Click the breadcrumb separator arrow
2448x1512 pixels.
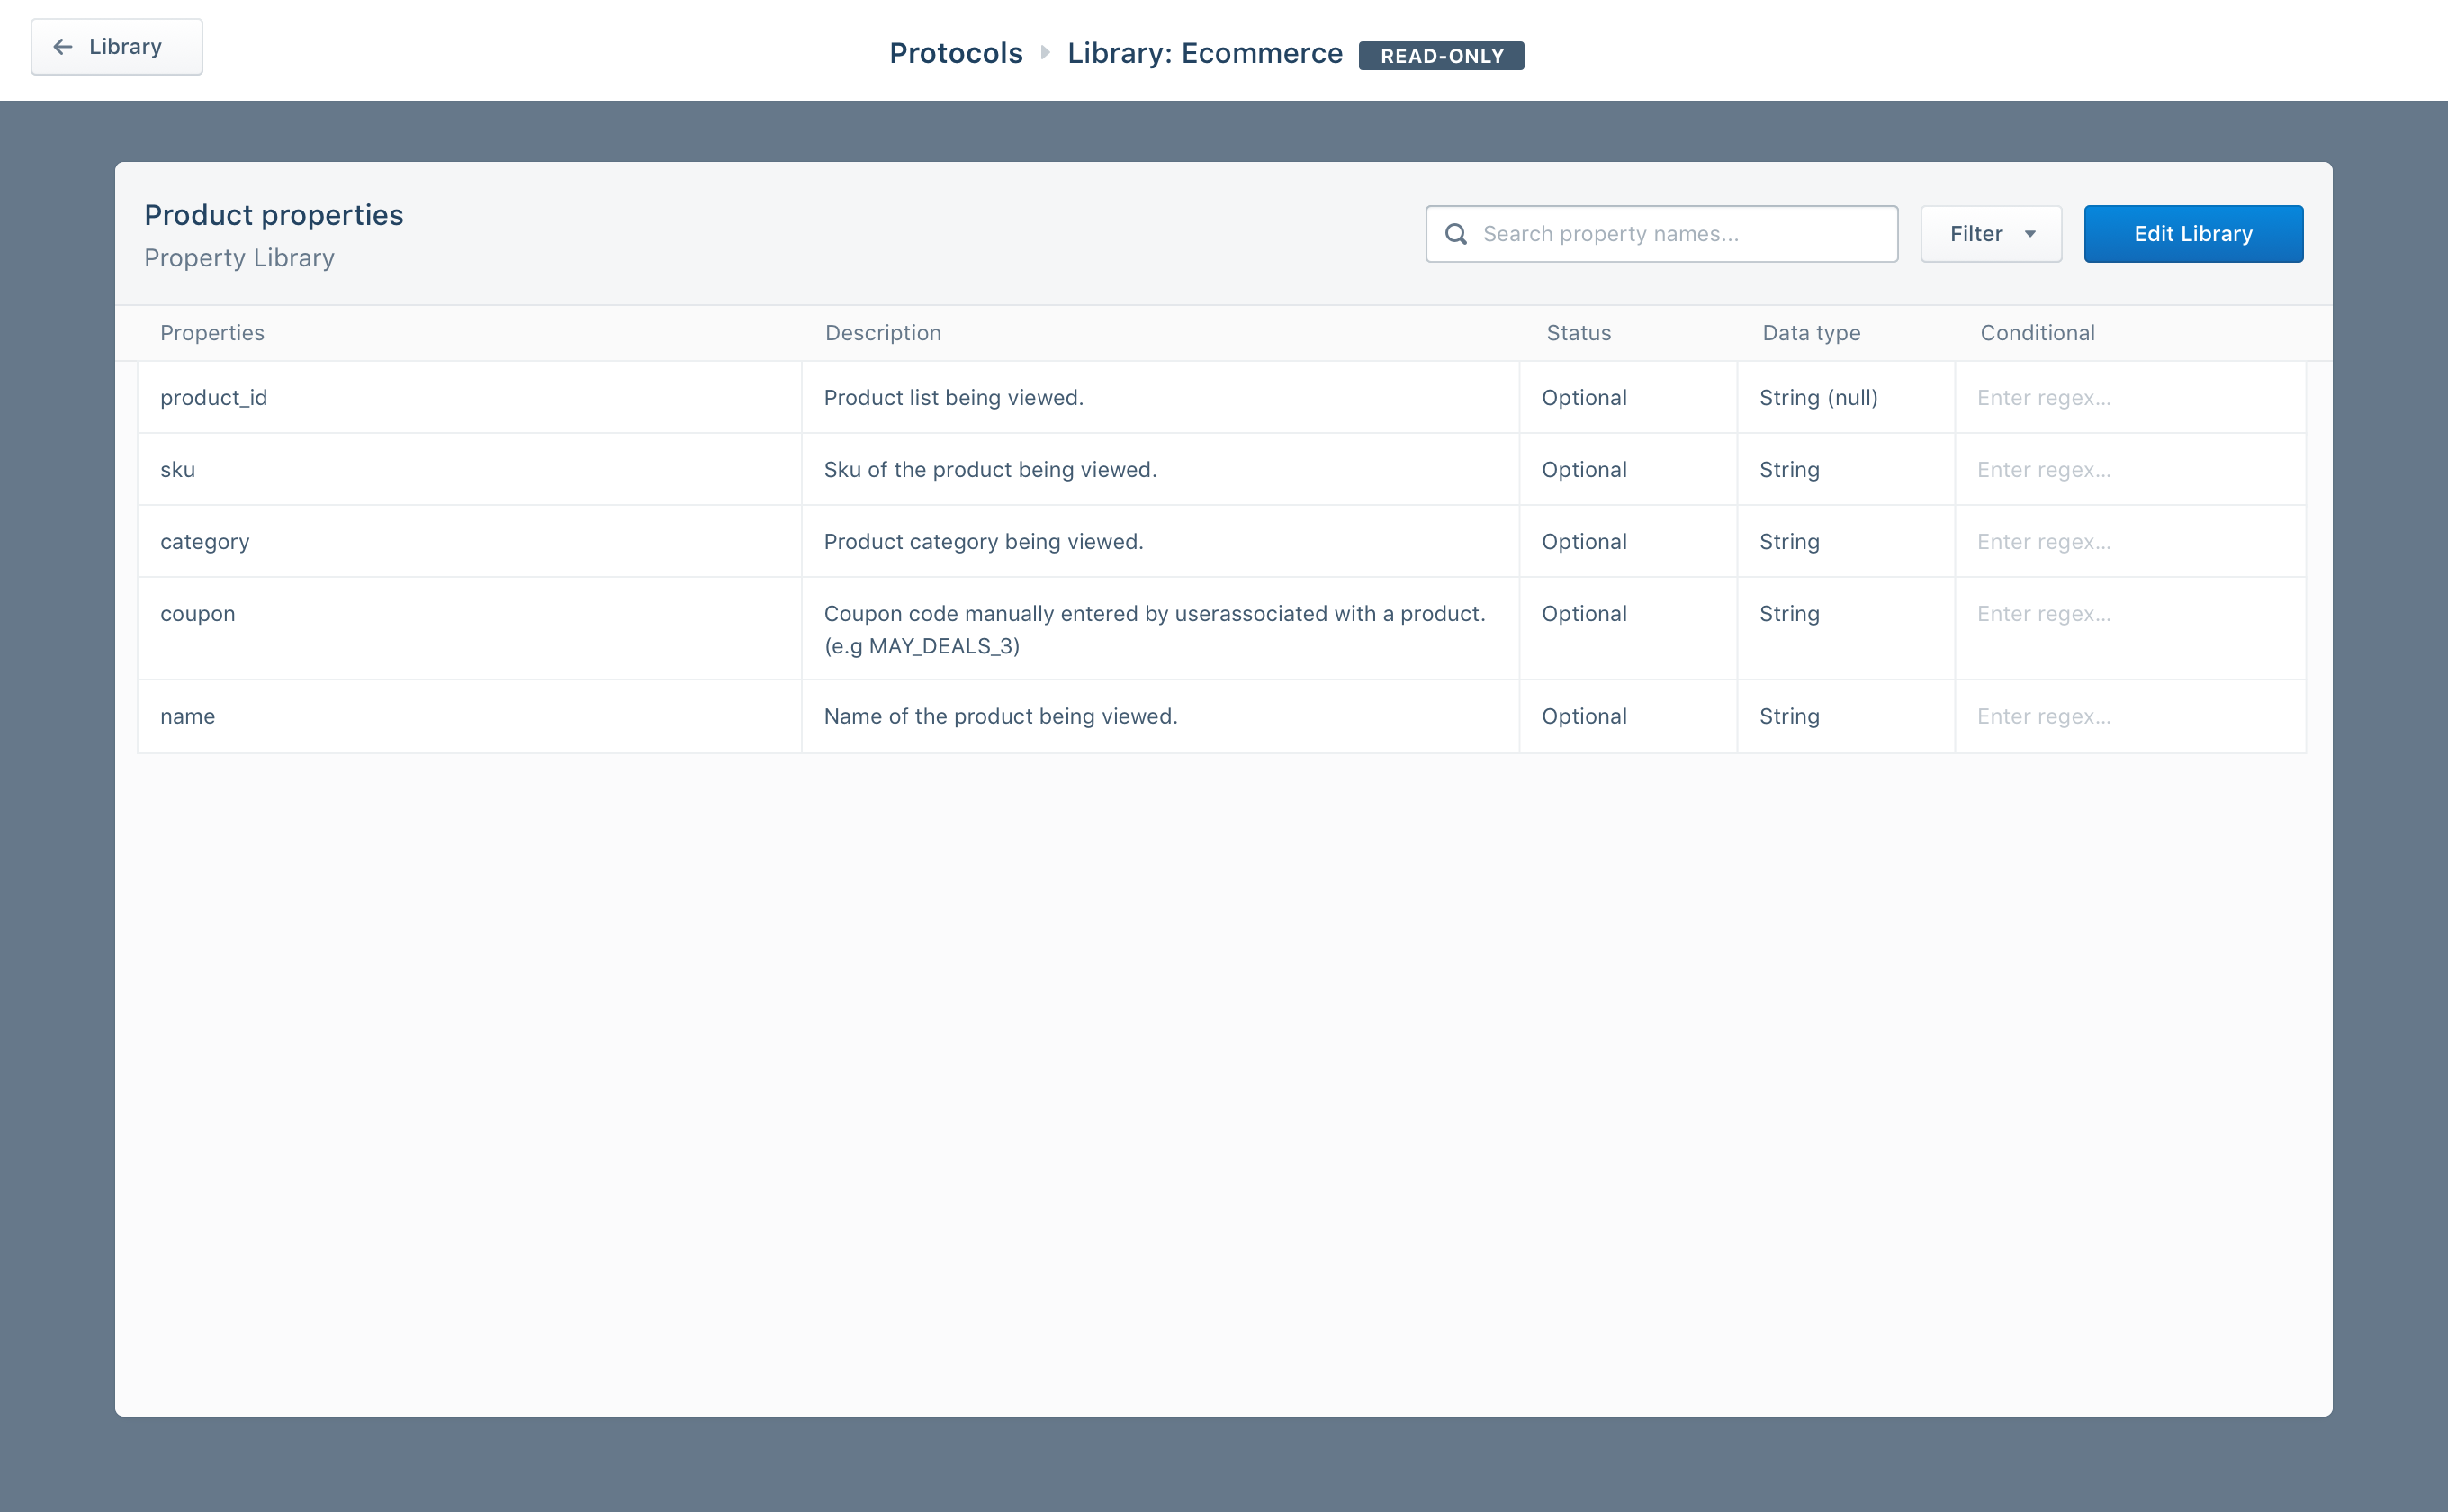coord(1045,53)
